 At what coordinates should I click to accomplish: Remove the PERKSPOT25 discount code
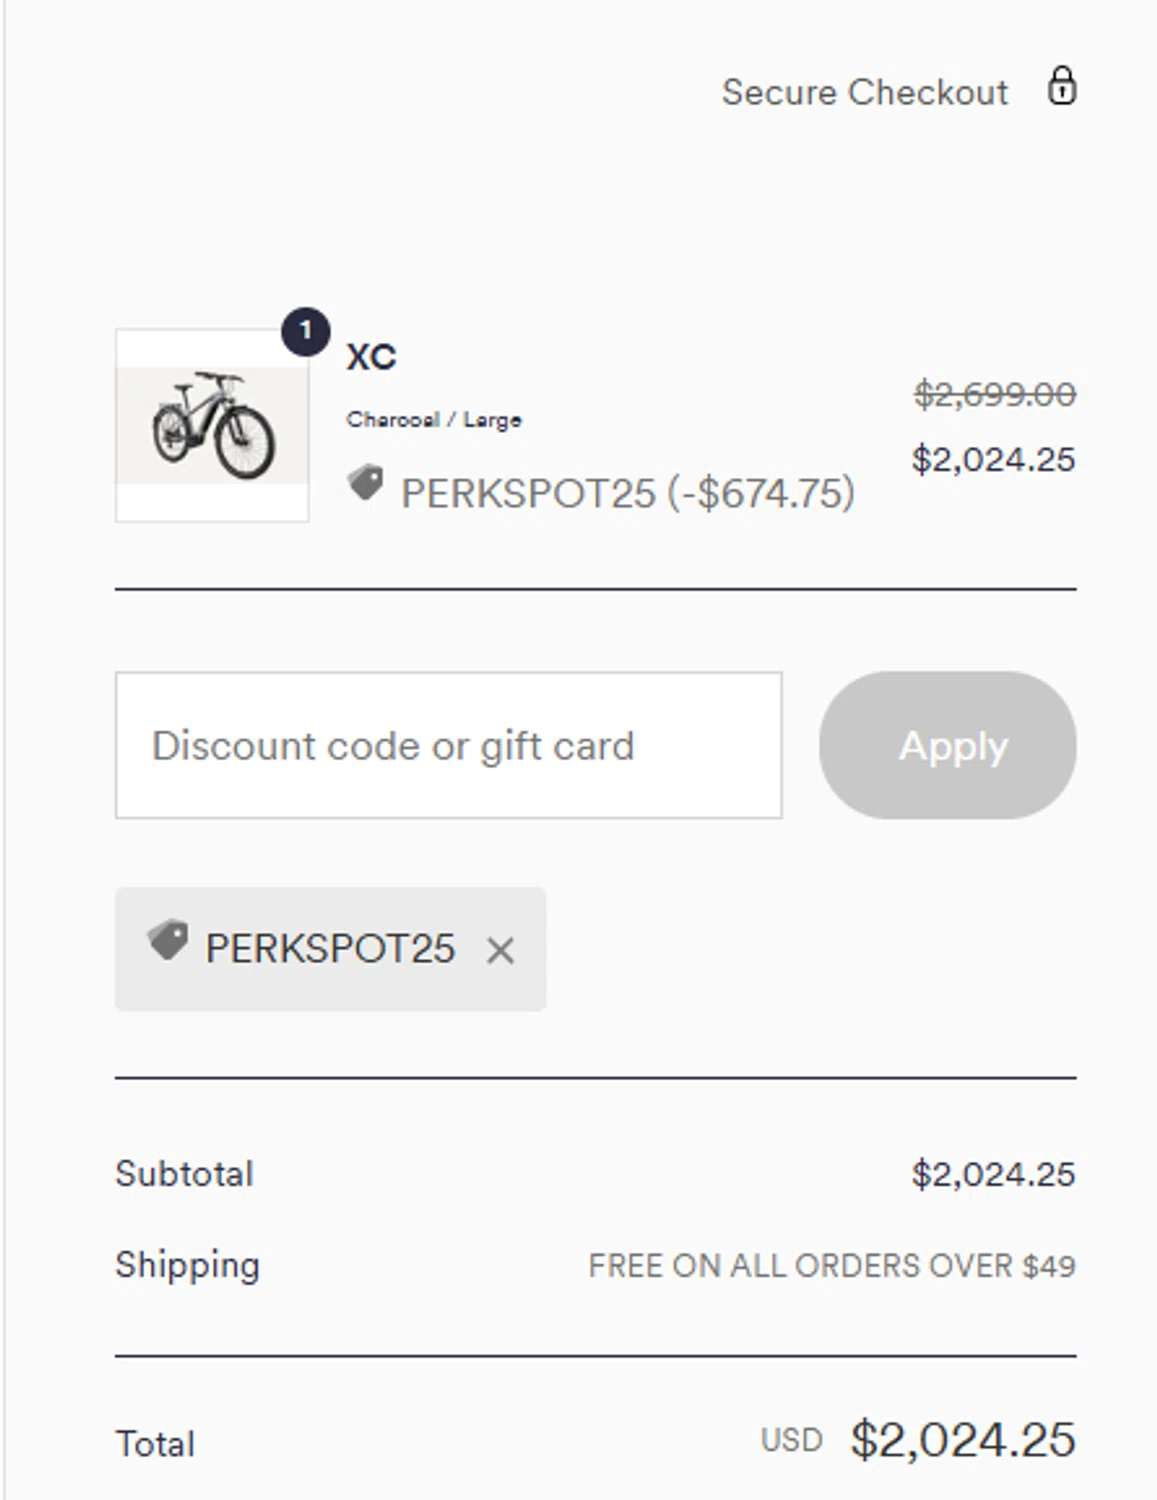click(x=500, y=950)
